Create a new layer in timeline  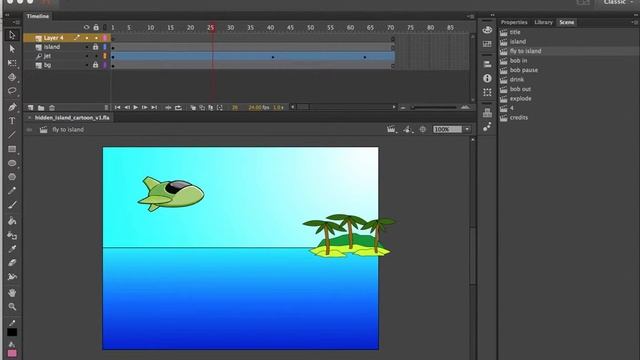coord(31,108)
